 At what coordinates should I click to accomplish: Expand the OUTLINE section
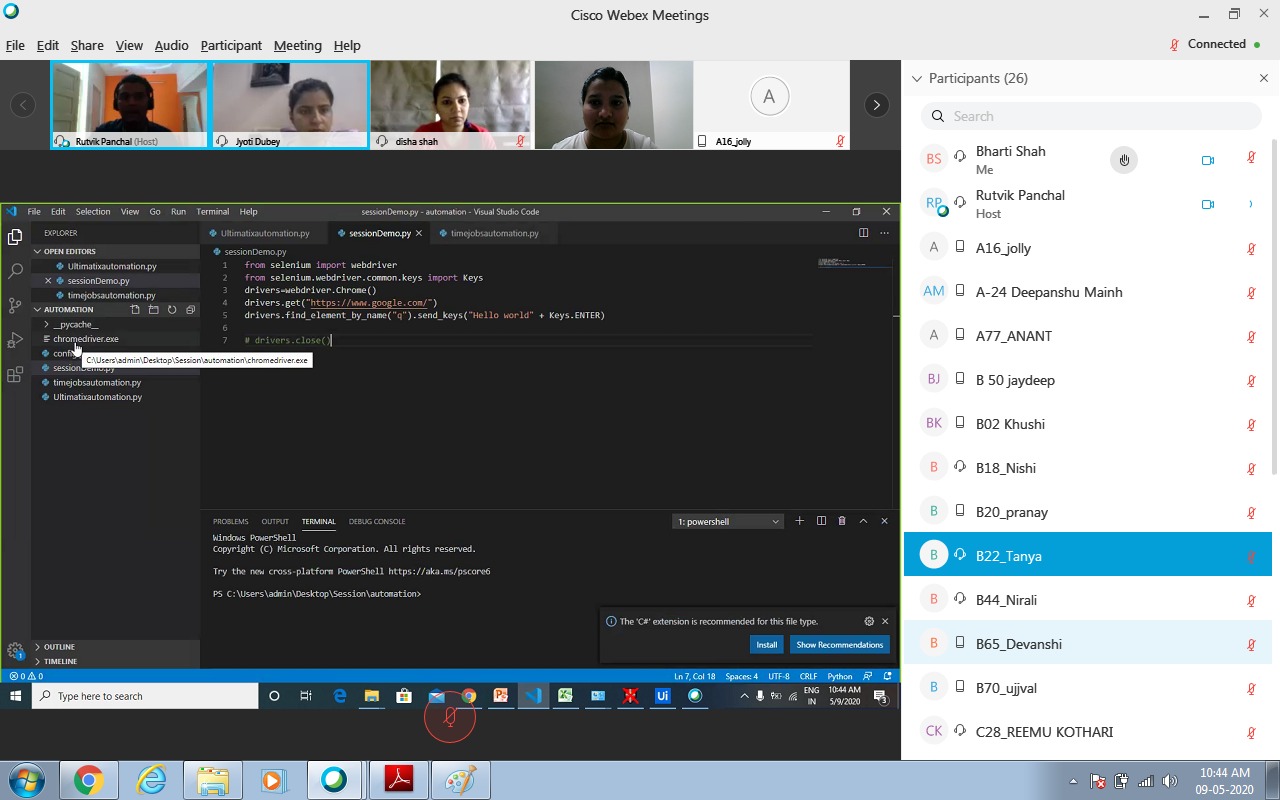pos(59,647)
